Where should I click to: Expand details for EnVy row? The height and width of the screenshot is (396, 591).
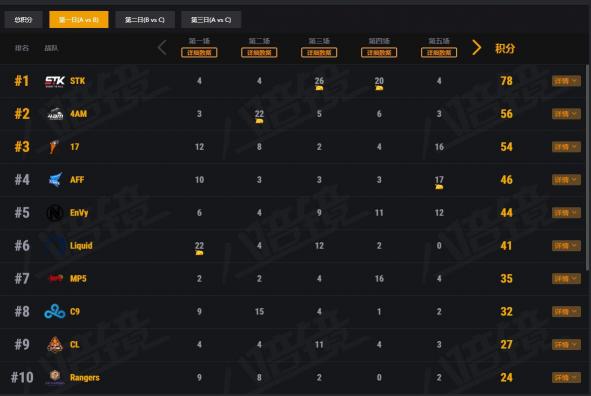click(x=566, y=213)
